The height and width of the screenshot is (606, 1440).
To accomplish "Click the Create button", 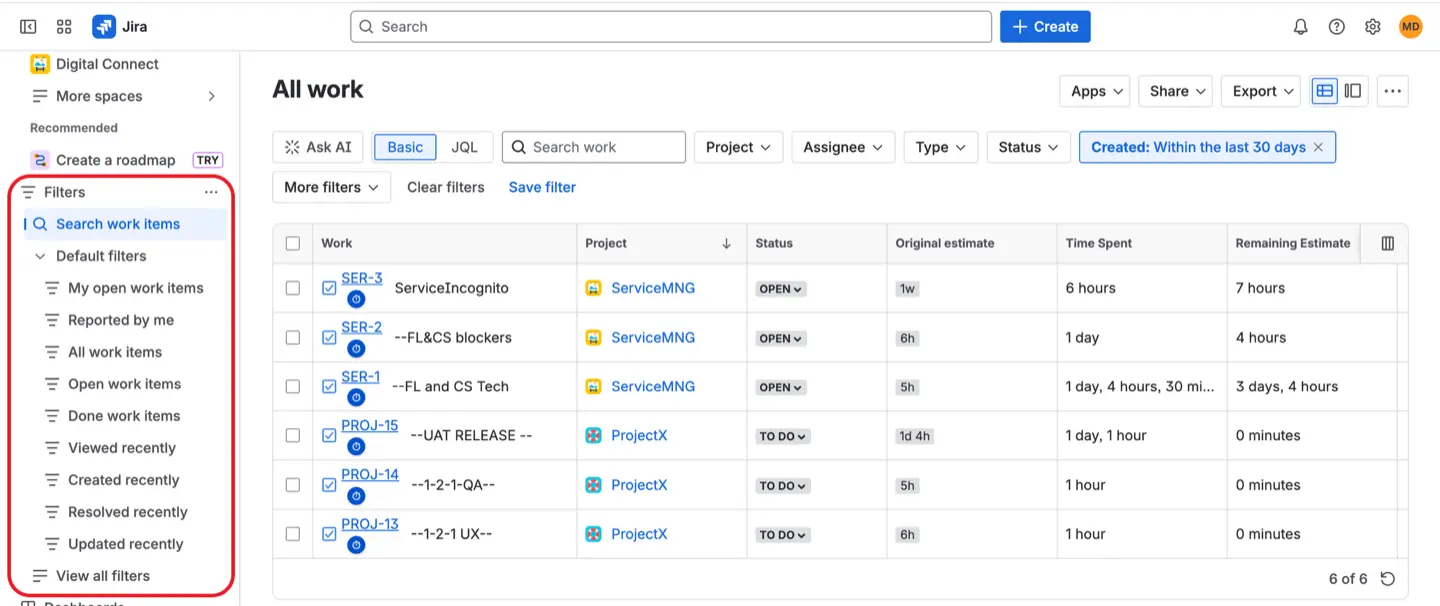I will (x=1044, y=26).
